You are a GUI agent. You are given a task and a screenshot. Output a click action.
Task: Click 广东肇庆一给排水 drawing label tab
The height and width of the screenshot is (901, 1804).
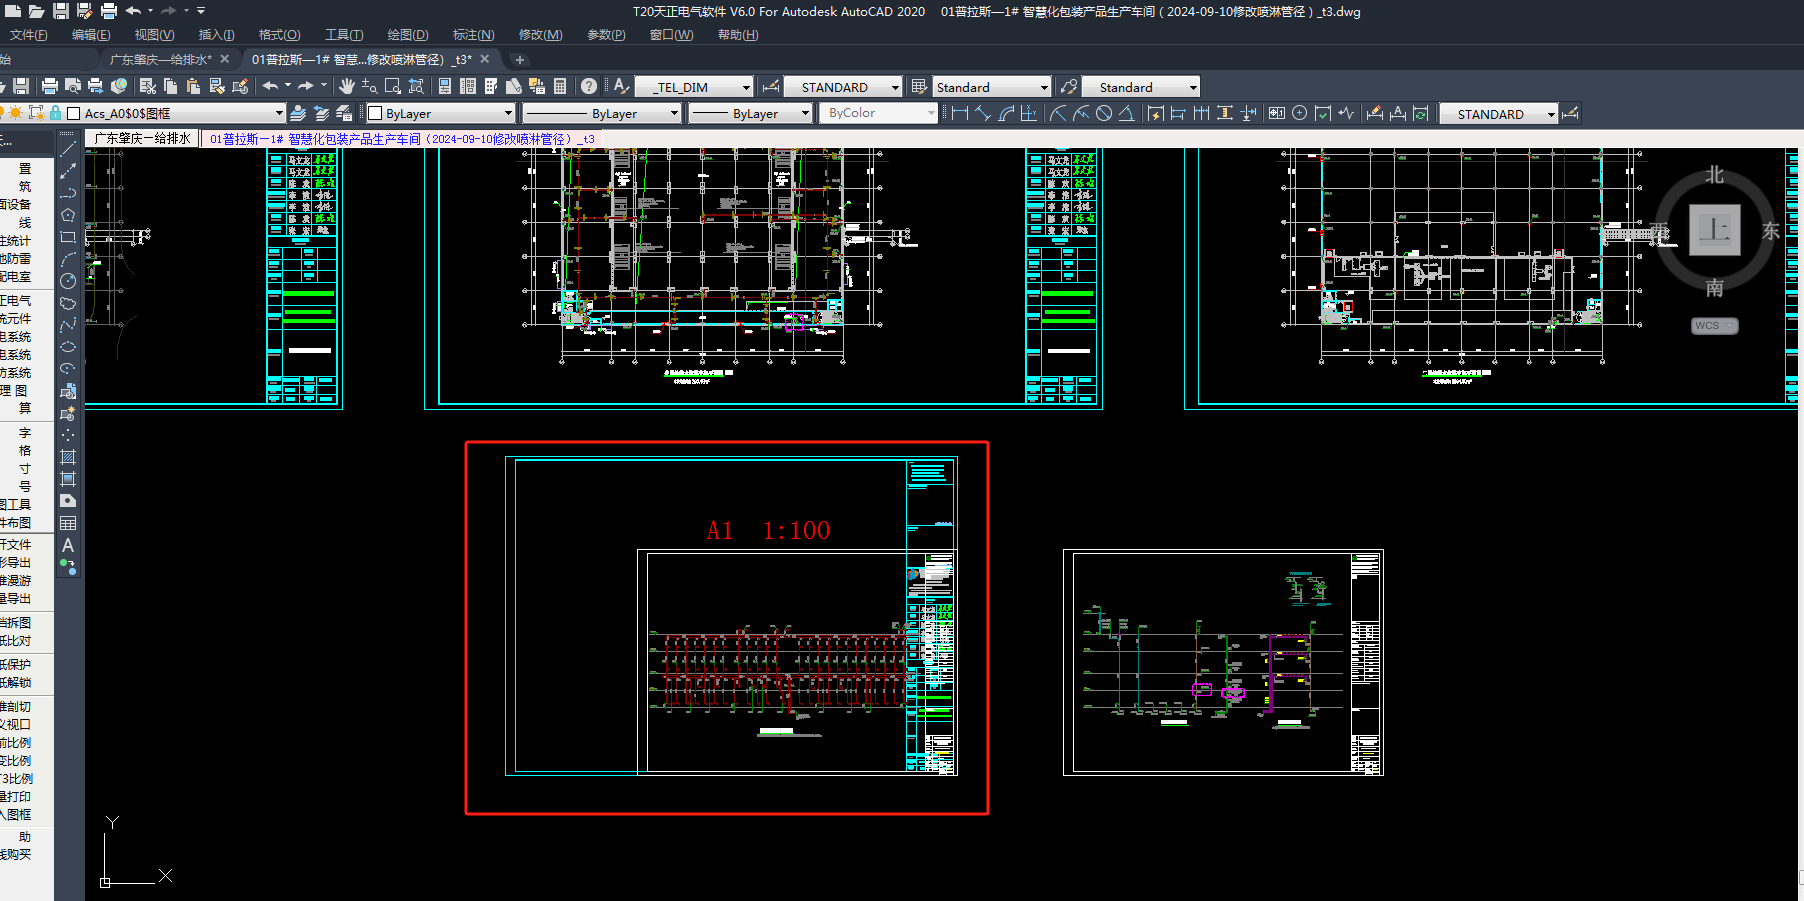coord(142,139)
